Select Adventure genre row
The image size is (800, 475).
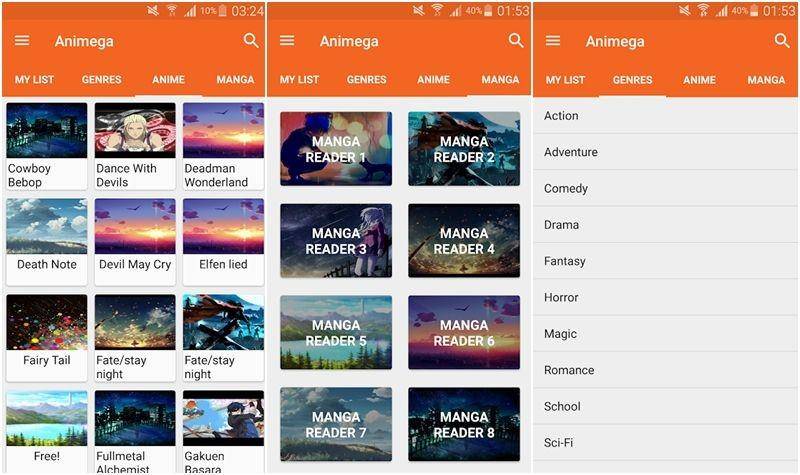coord(665,152)
